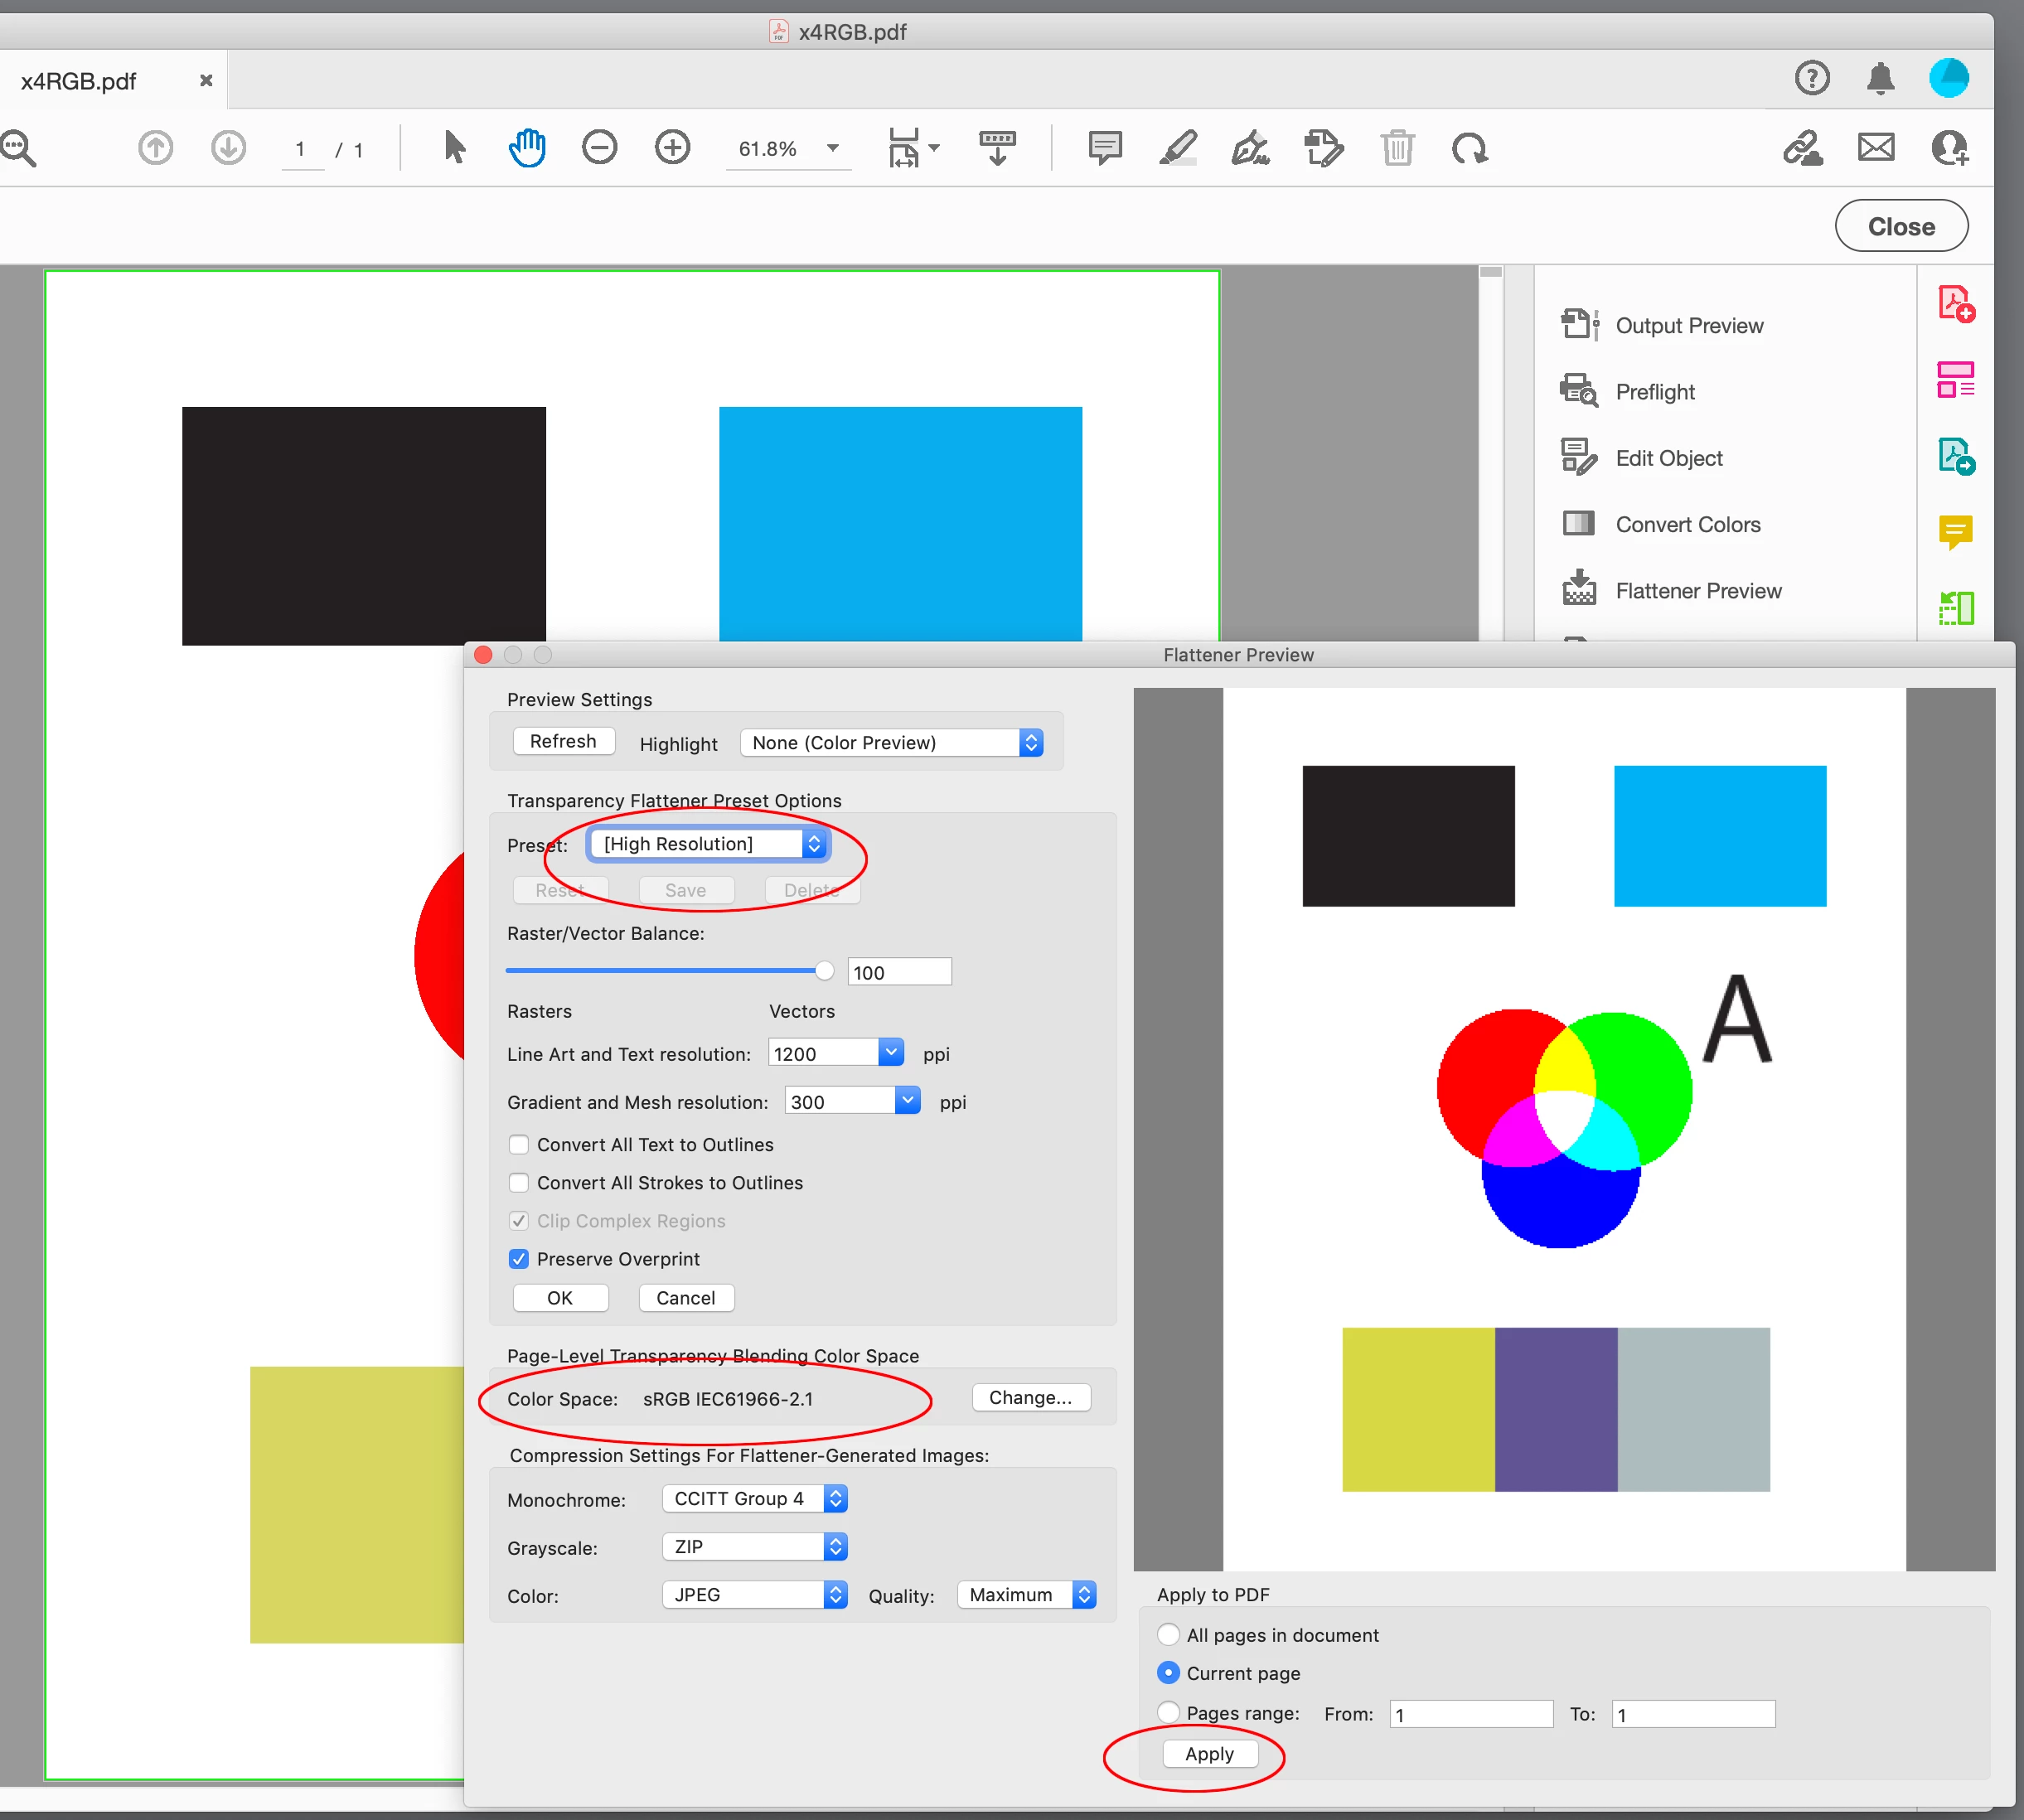Click the Pages range From field
The width and height of the screenshot is (2024, 1820).
pos(1470,1714)
